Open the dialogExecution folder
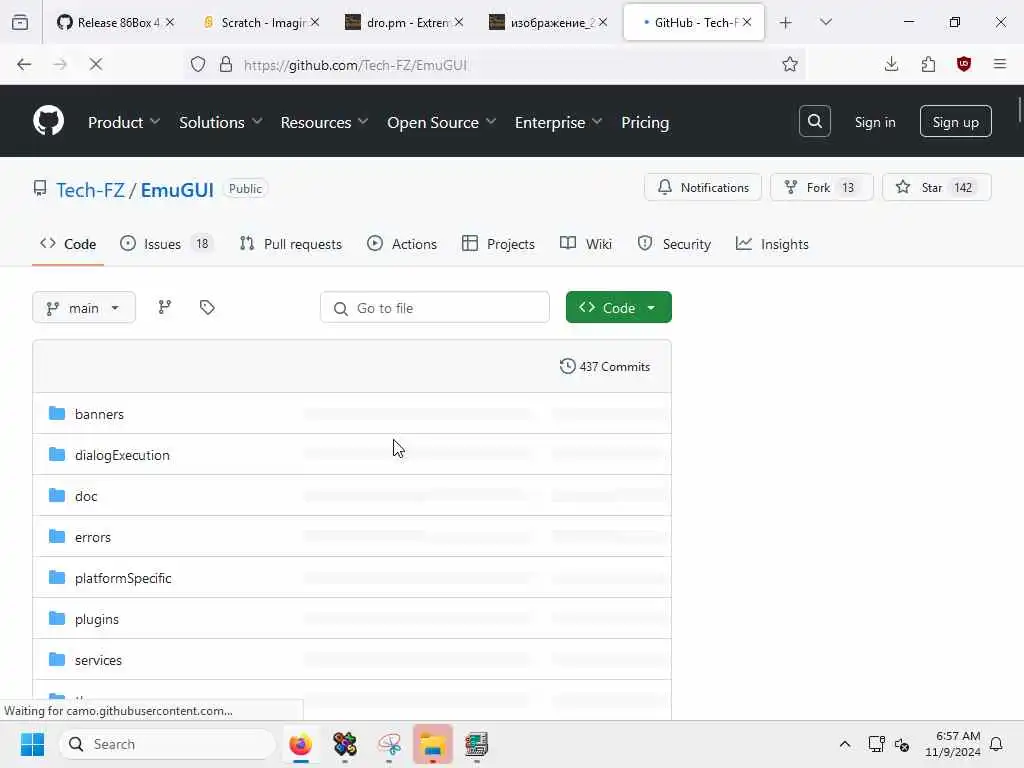Image resolution: width=1024 pixels, height=768 pixels. point(122,455)
